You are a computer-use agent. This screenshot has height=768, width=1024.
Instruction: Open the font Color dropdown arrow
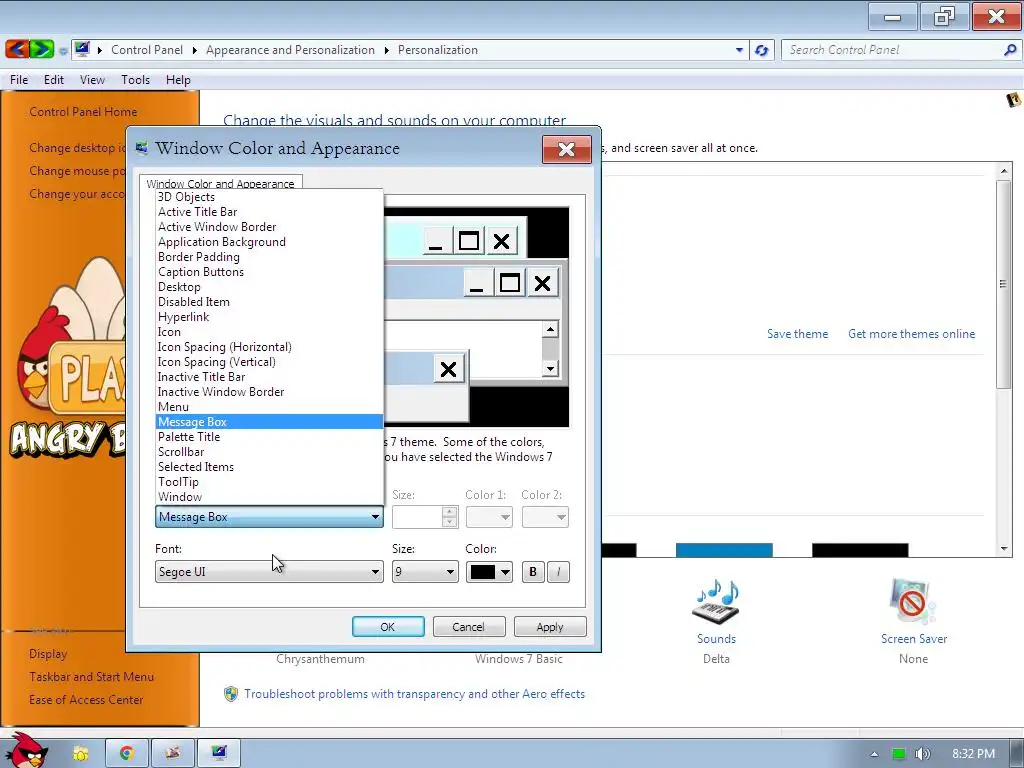tap(505, 572)
